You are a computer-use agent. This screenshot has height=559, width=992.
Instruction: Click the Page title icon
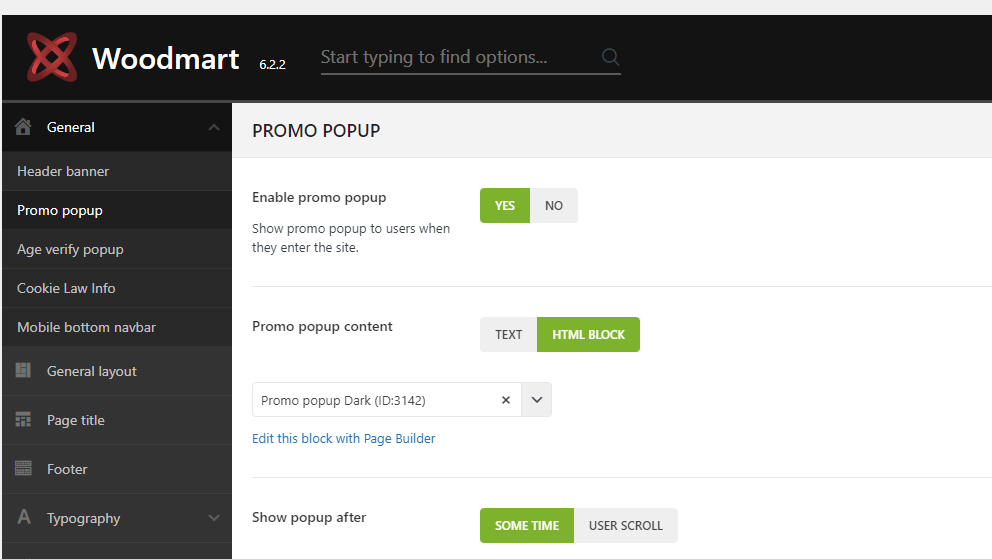(x=24, y=420)
